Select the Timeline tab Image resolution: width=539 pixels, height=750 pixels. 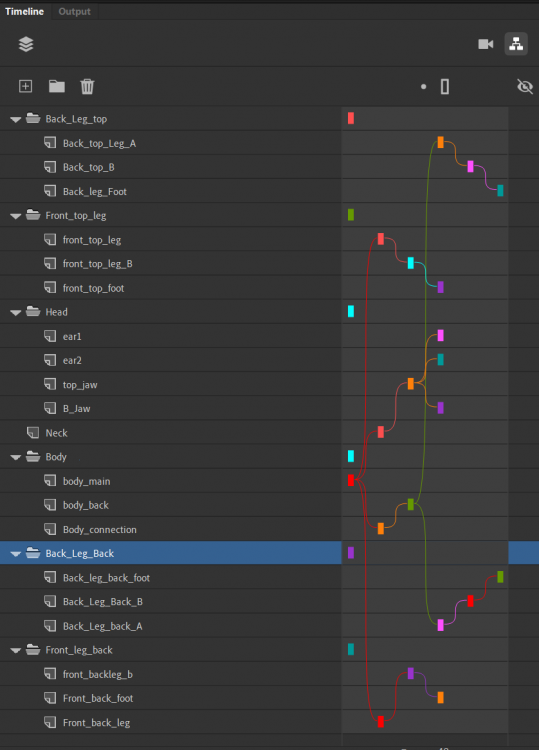[x=24, y=11]
